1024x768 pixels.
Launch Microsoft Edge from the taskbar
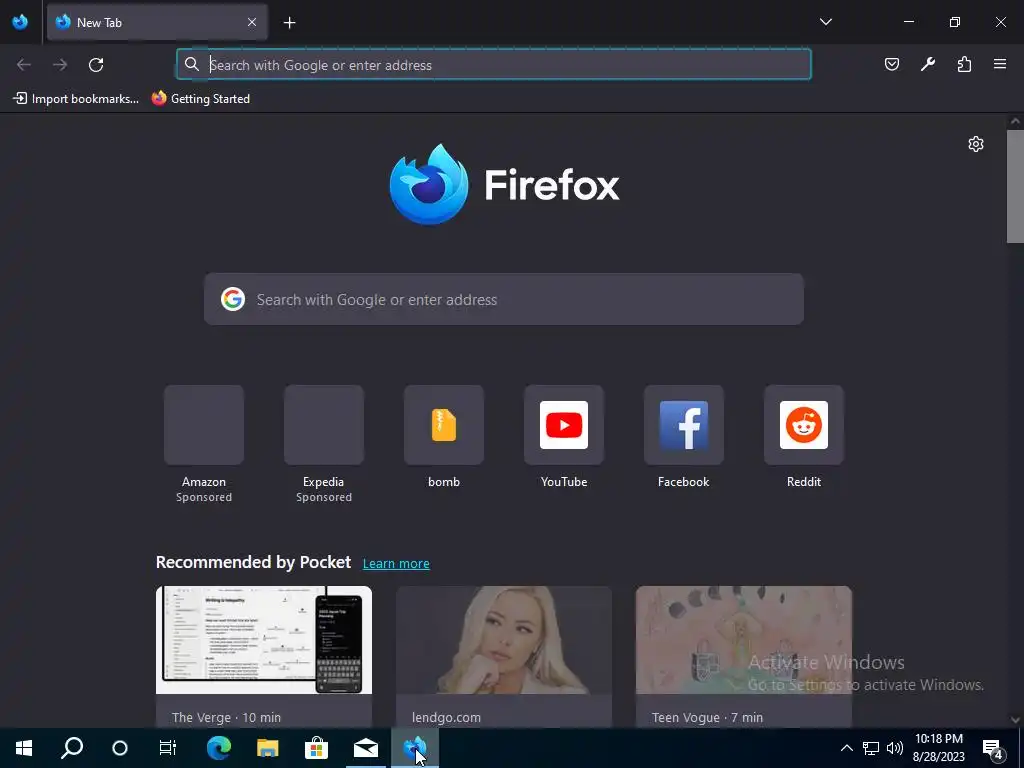pyautogui.click(x=219, y=748)
